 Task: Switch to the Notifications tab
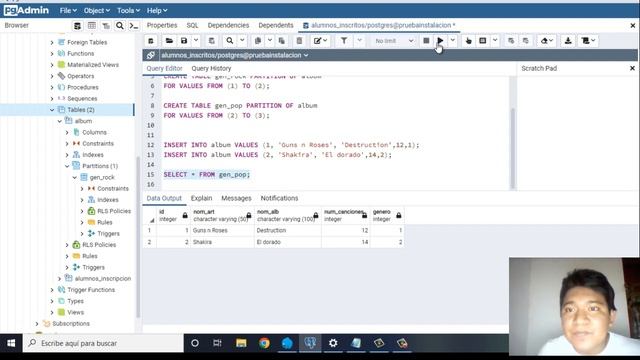[279, 198]
